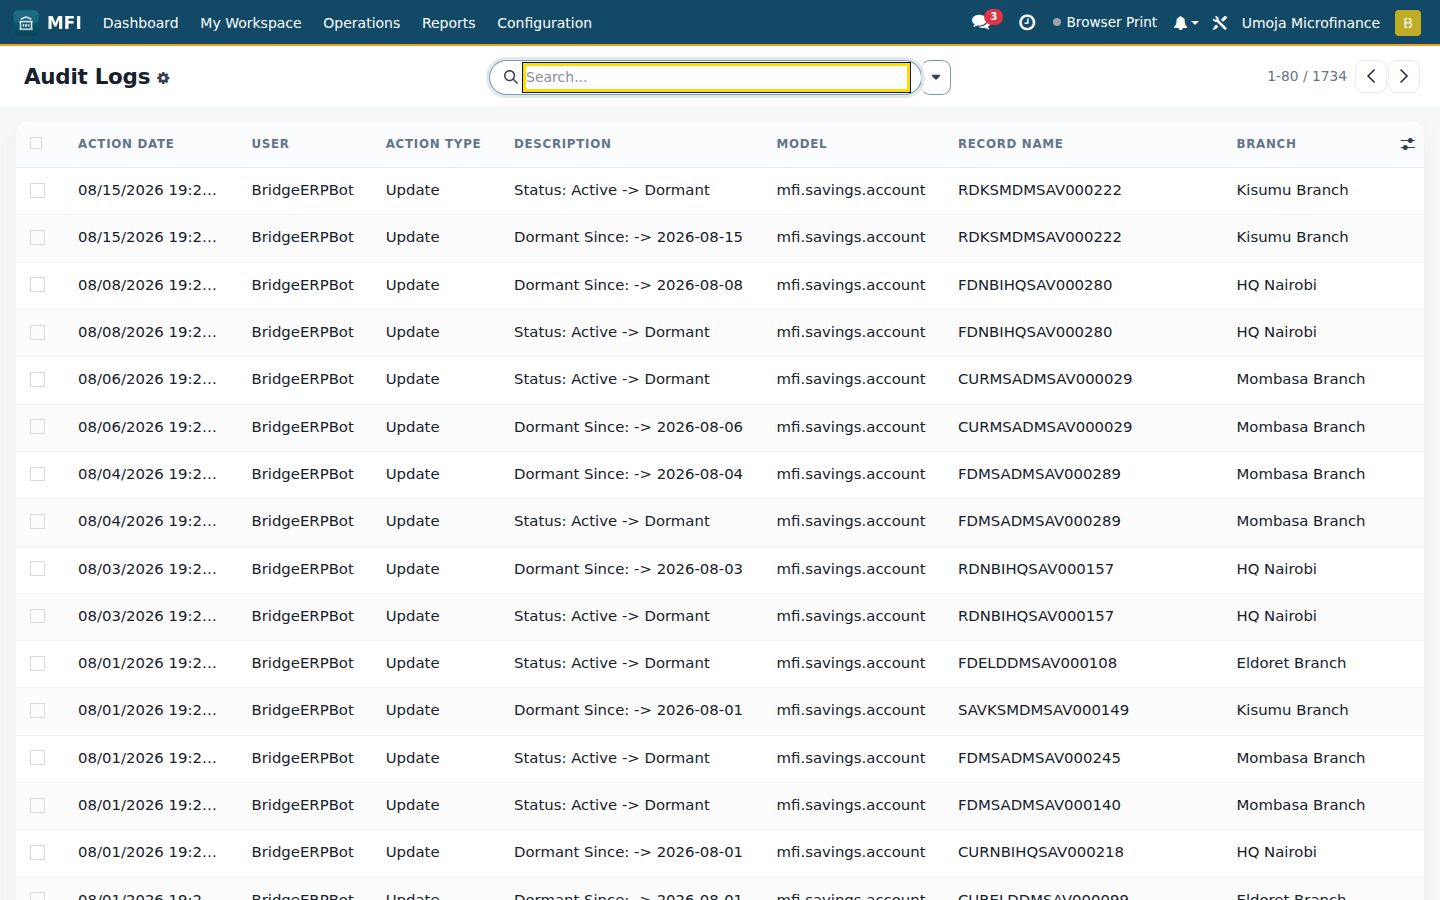Click Eldoret Branch in FDELDDMSAV000108 row
The width and height of the screenshot is (1440, 900).
point(1291,663)
